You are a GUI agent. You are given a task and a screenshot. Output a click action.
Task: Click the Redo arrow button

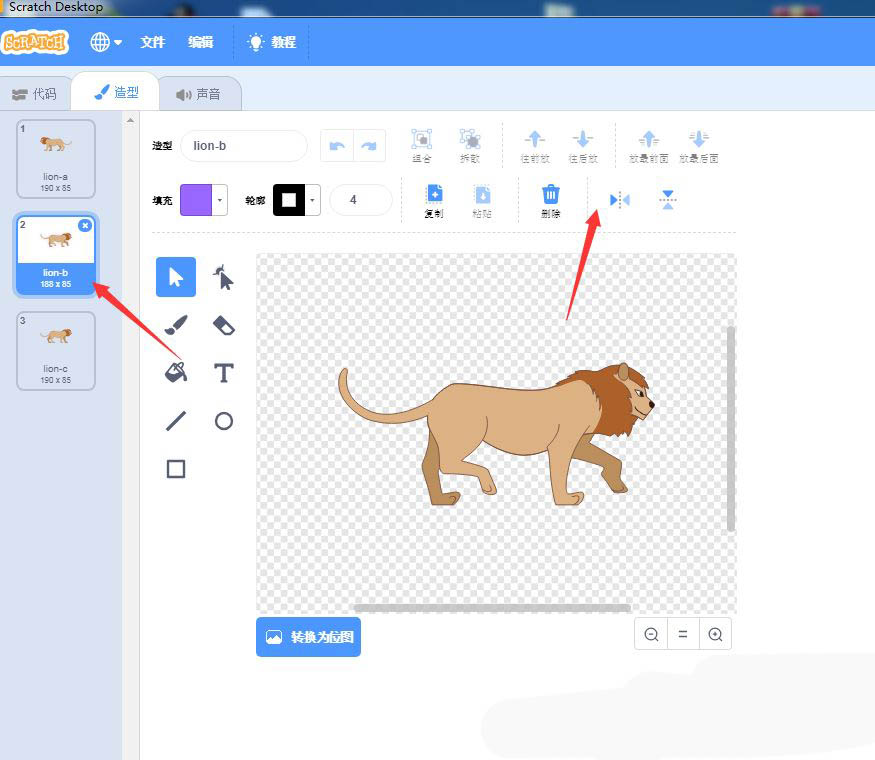tap(369, 146)
